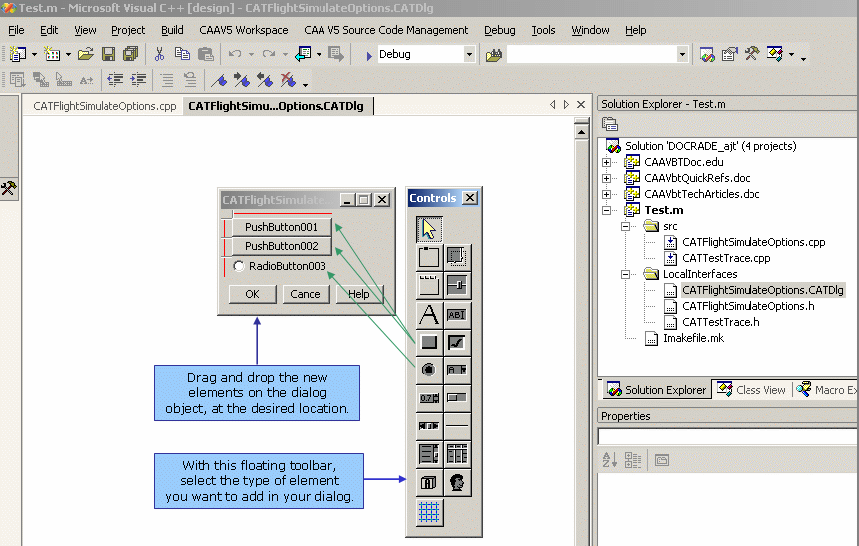Click the Properties panel object input field
The image size is (859, 546).
[728, 436]
